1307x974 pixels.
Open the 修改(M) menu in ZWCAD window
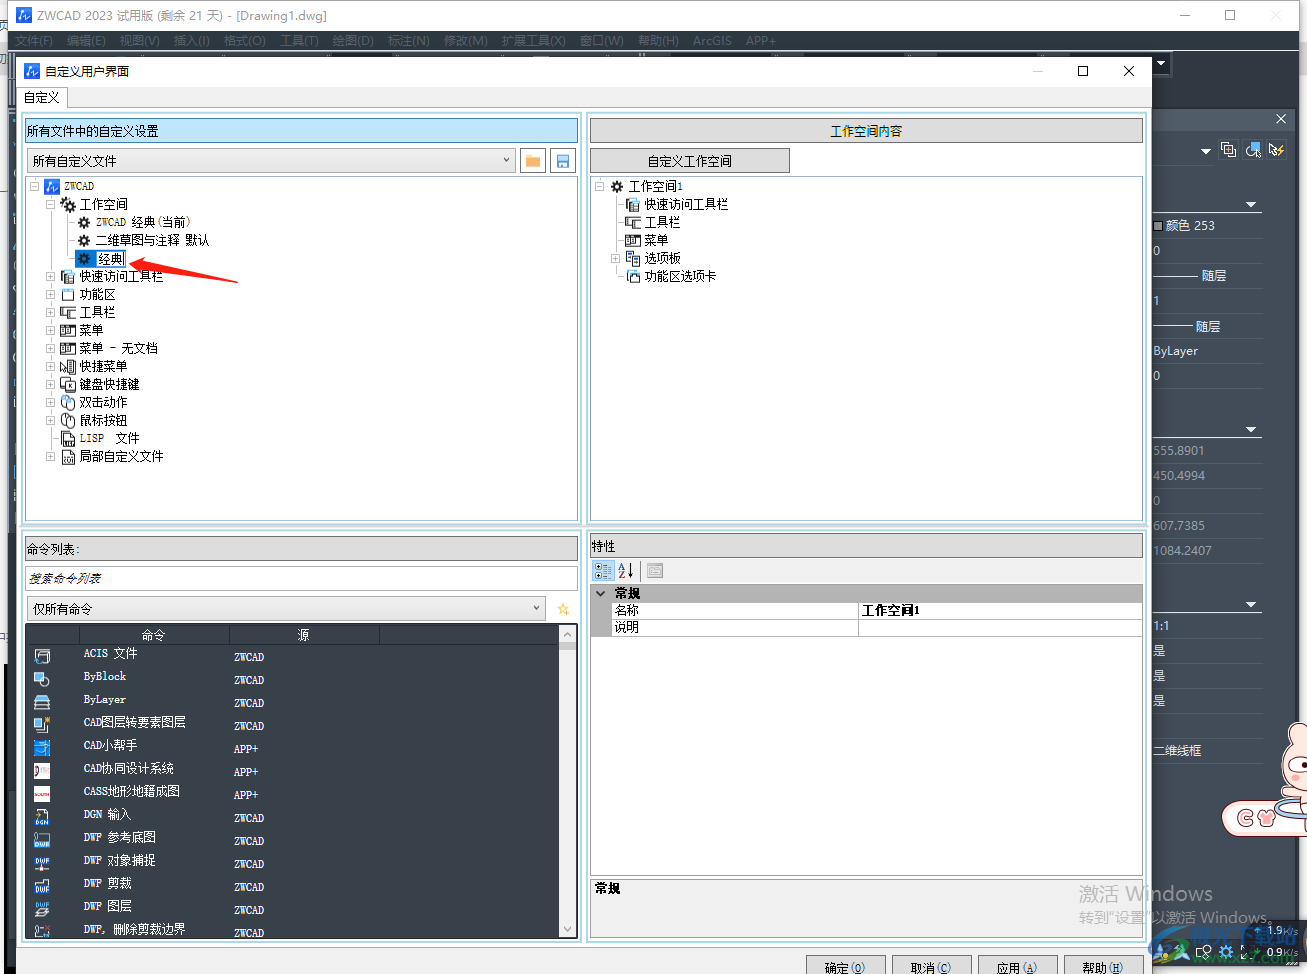click(x=465, y=41)
